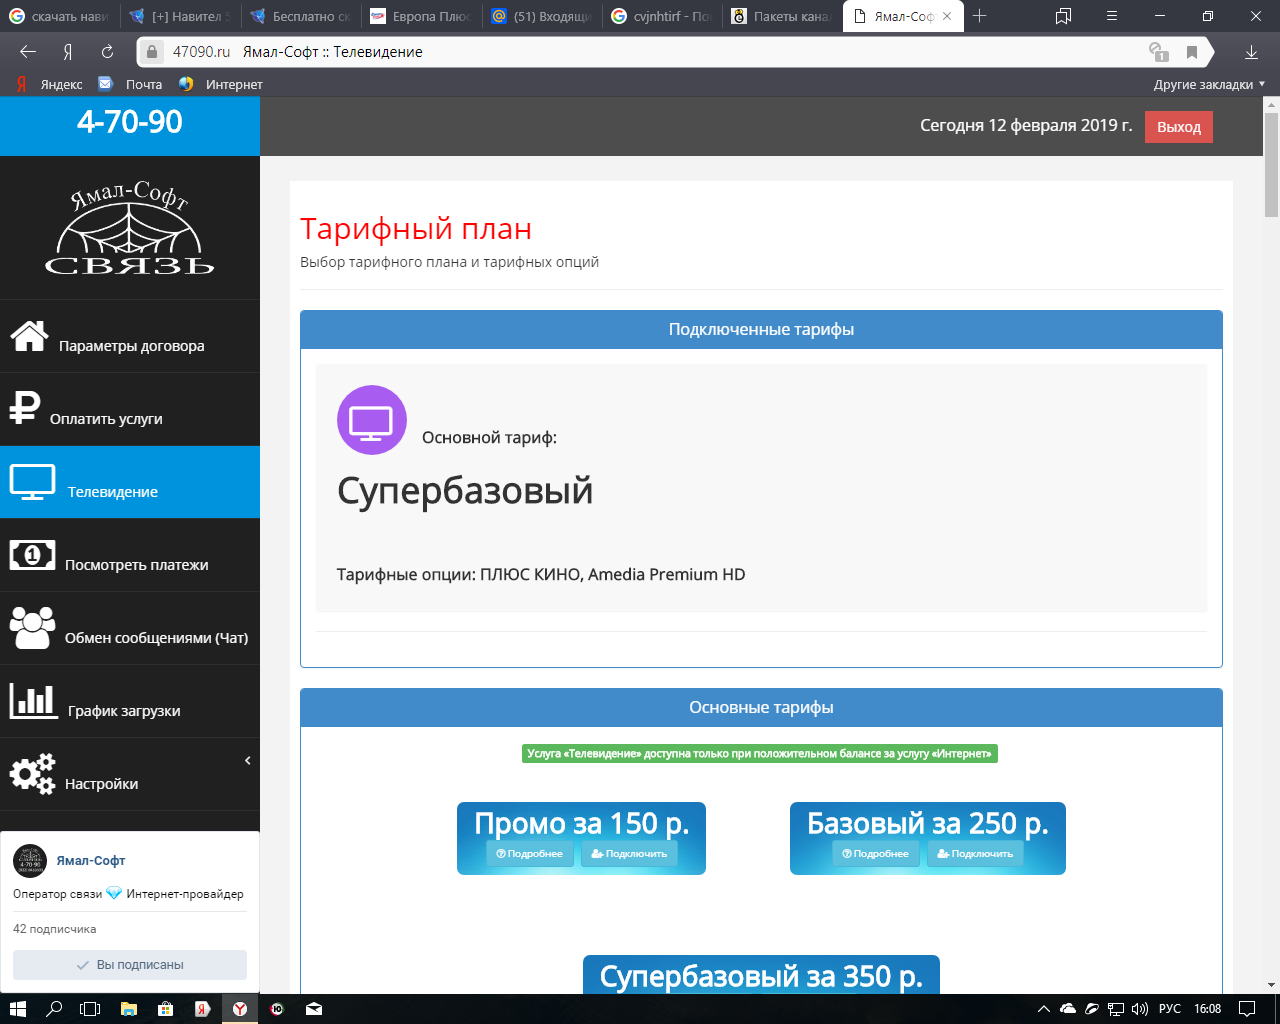Expand the Другие закладки bookmarks dropdown
The image size is (1280, 1024).
1209,84
